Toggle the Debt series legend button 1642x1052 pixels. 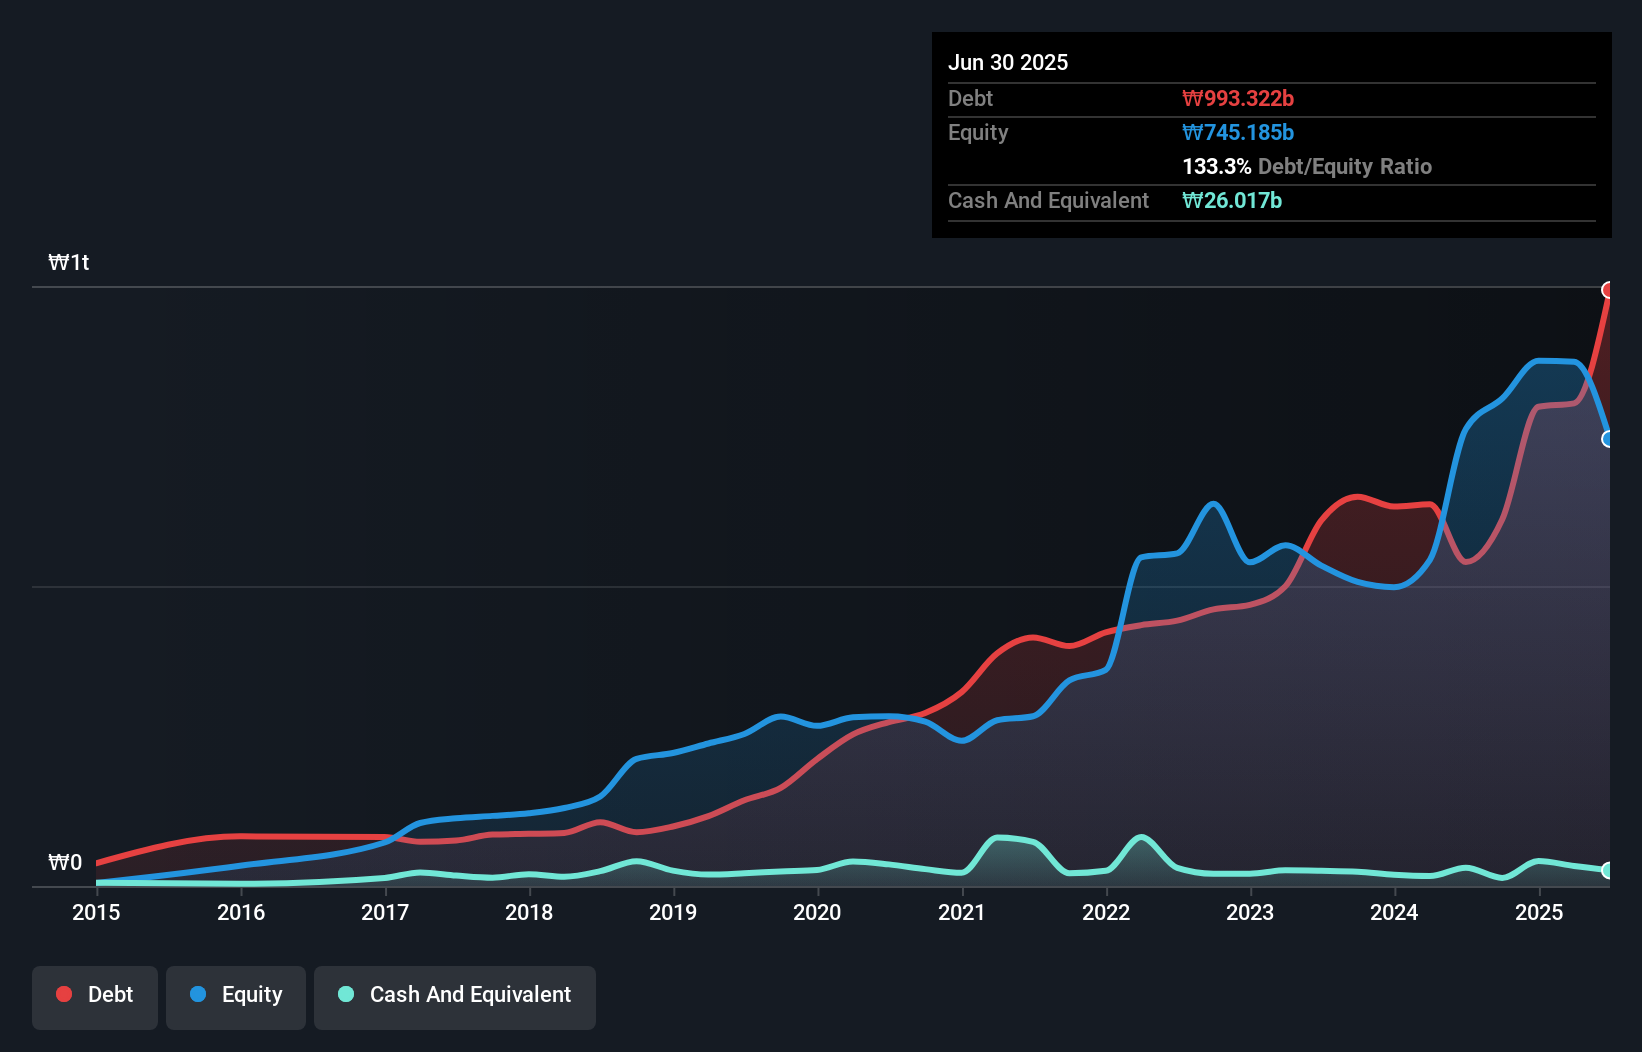click(x=95, y=997)
